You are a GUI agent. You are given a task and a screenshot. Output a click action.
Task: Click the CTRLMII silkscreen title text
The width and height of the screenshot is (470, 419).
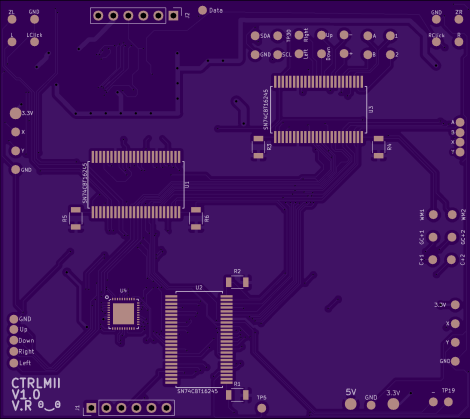pos(36,383)
